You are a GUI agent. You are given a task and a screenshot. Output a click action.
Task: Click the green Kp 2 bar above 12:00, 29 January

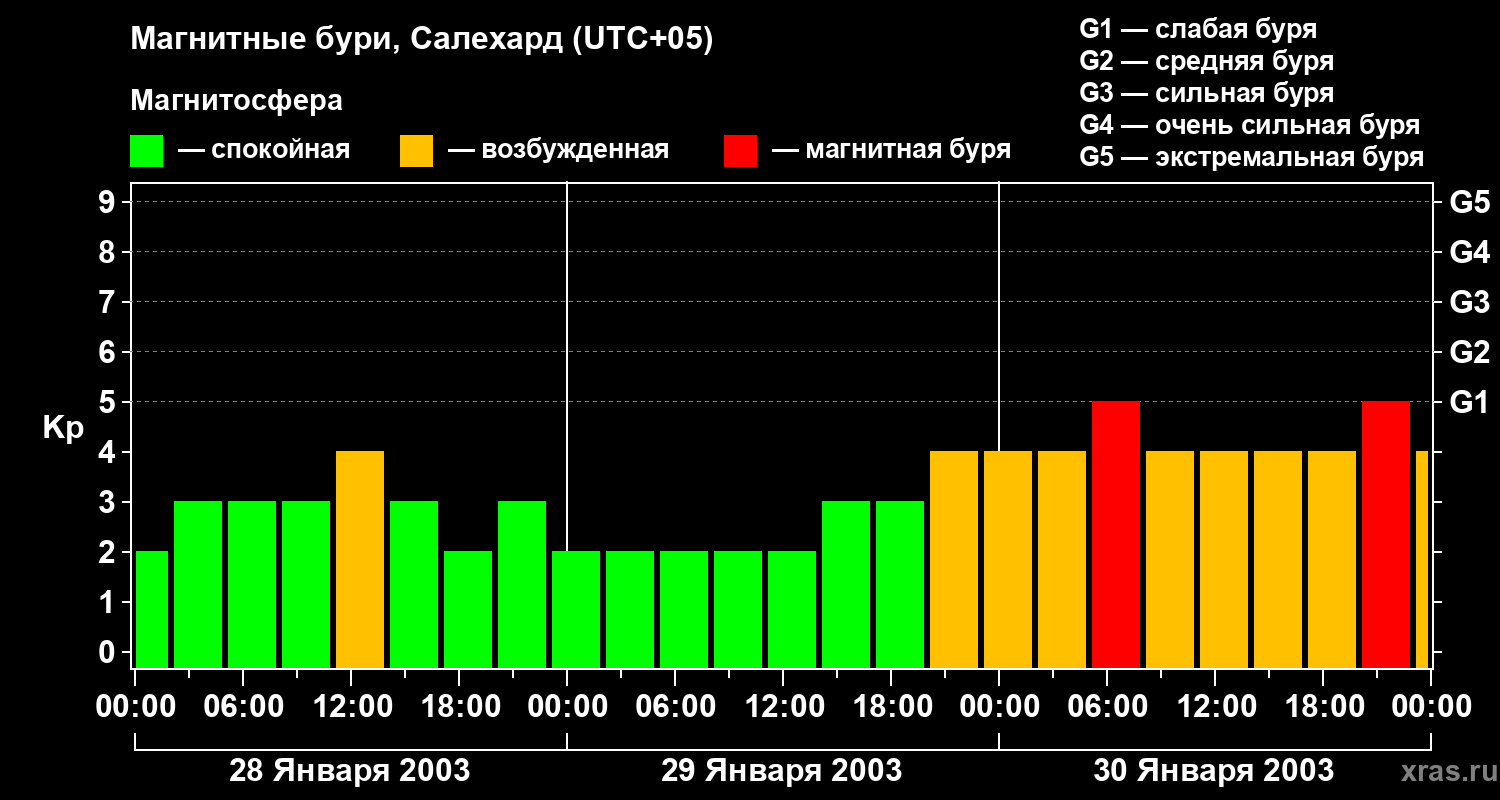792,610
